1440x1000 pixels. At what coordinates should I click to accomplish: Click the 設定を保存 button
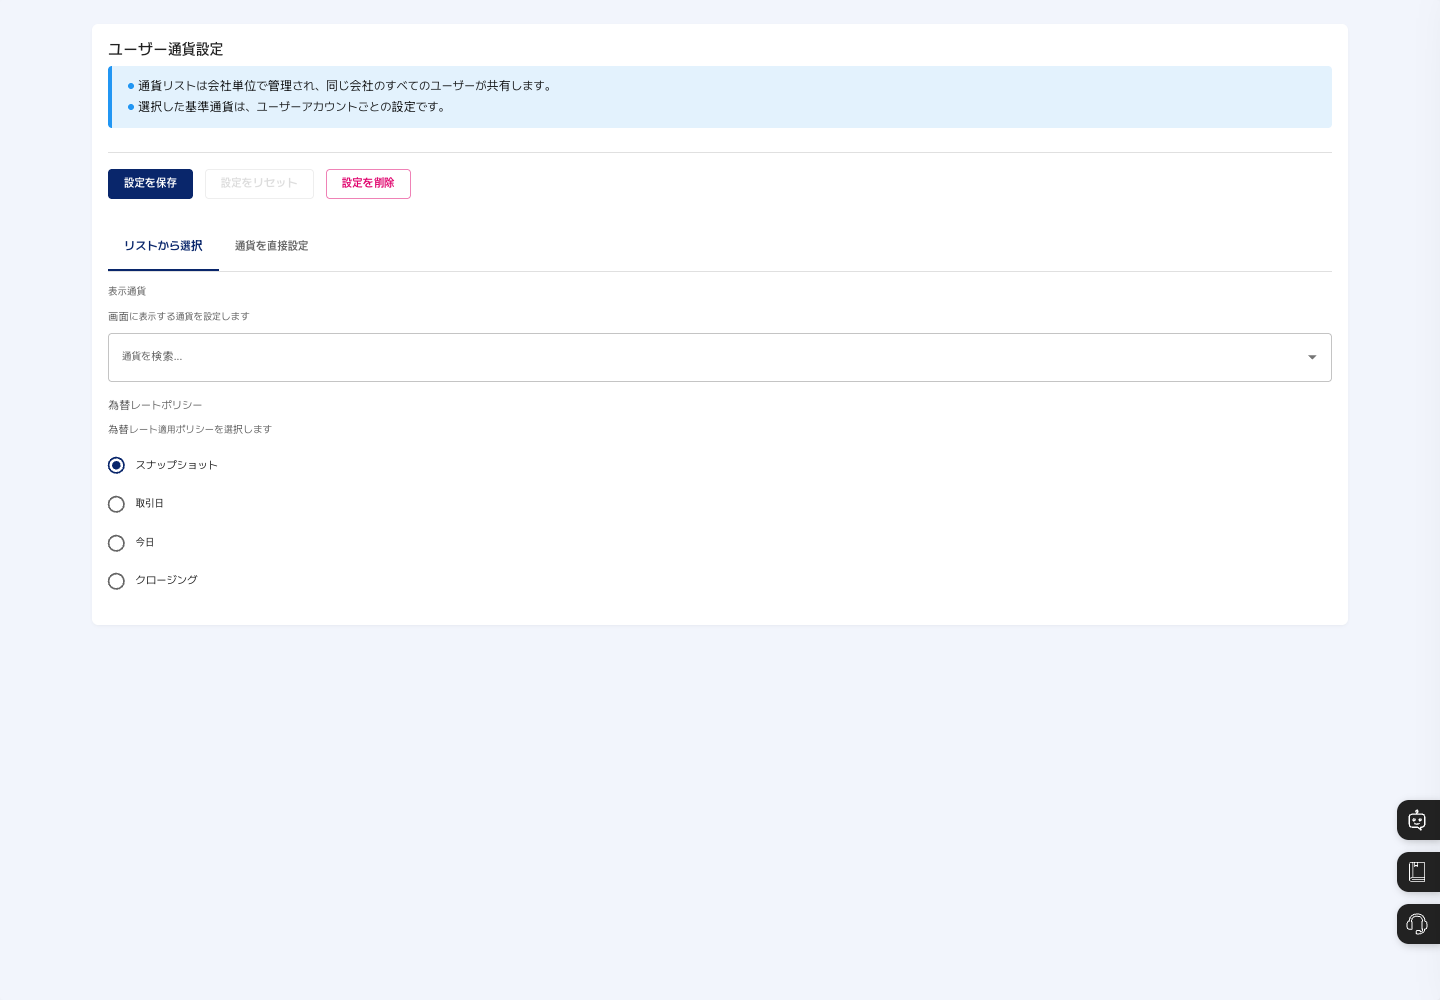tap(150, 184)
